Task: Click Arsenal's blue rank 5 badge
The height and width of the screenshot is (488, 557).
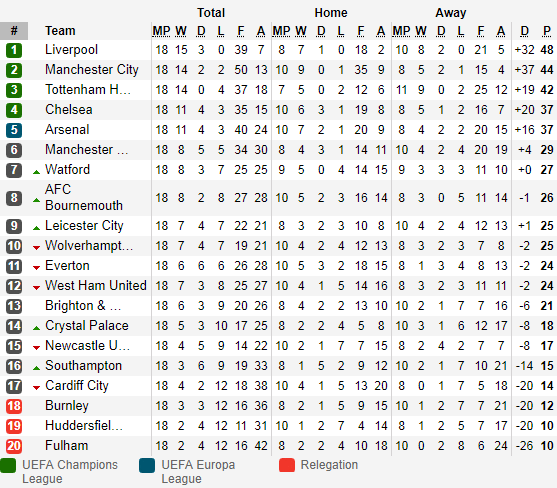Action: coord(14,130)
